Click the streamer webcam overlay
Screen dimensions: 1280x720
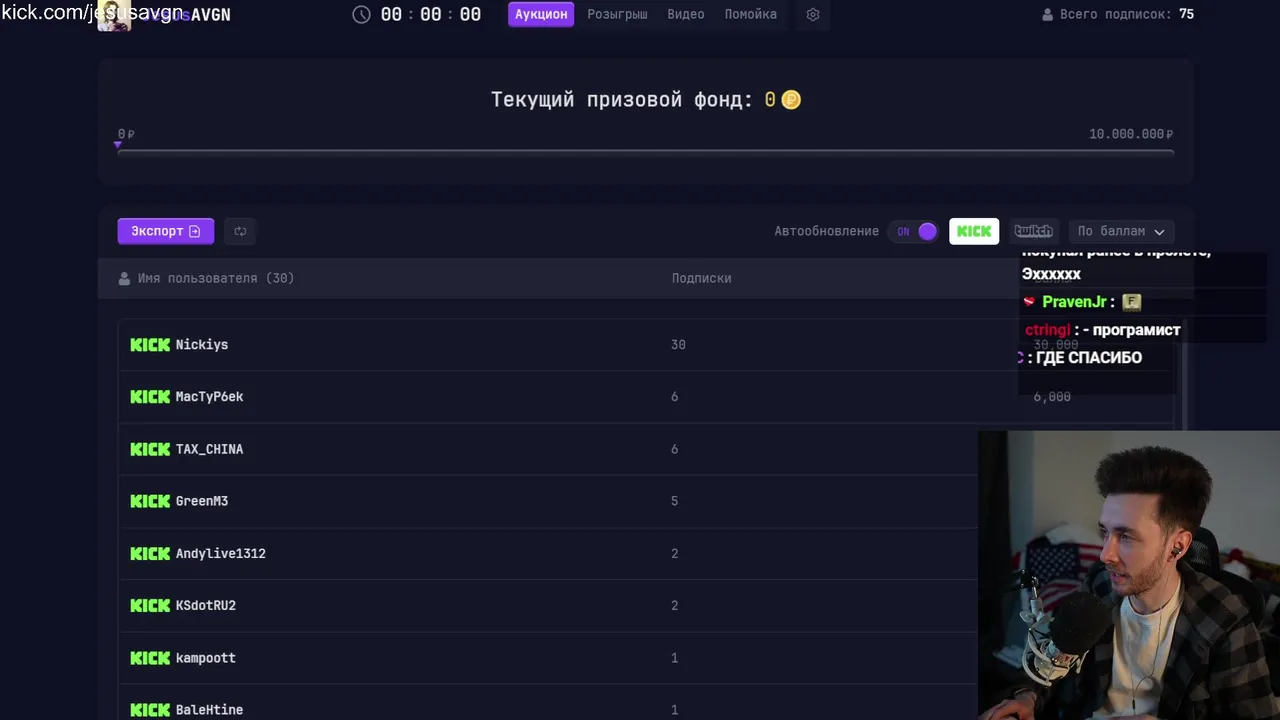coord(1129,575)
